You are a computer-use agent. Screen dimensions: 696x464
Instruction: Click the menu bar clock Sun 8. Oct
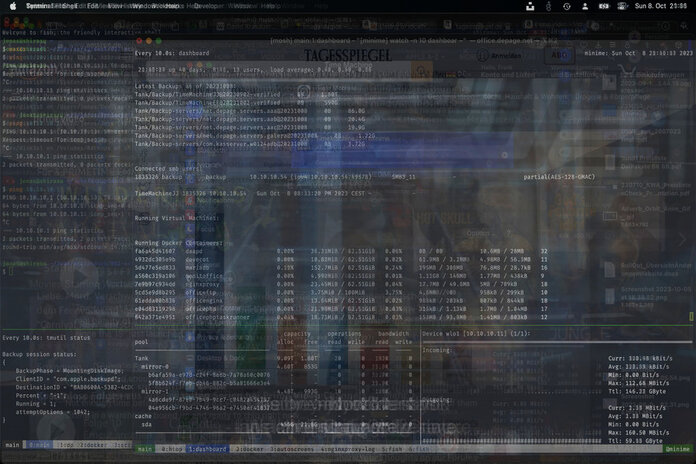660,6
